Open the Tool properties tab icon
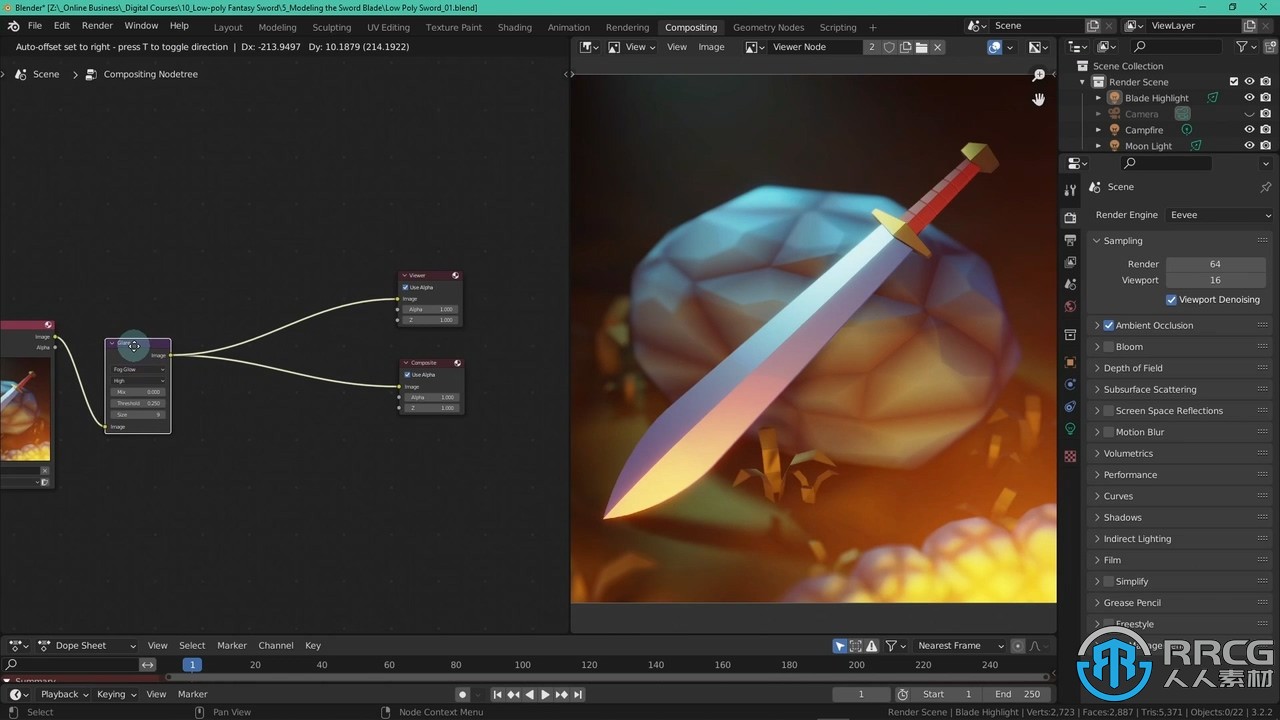This screenshot has width=1280, height=720. pos(1070,190)
